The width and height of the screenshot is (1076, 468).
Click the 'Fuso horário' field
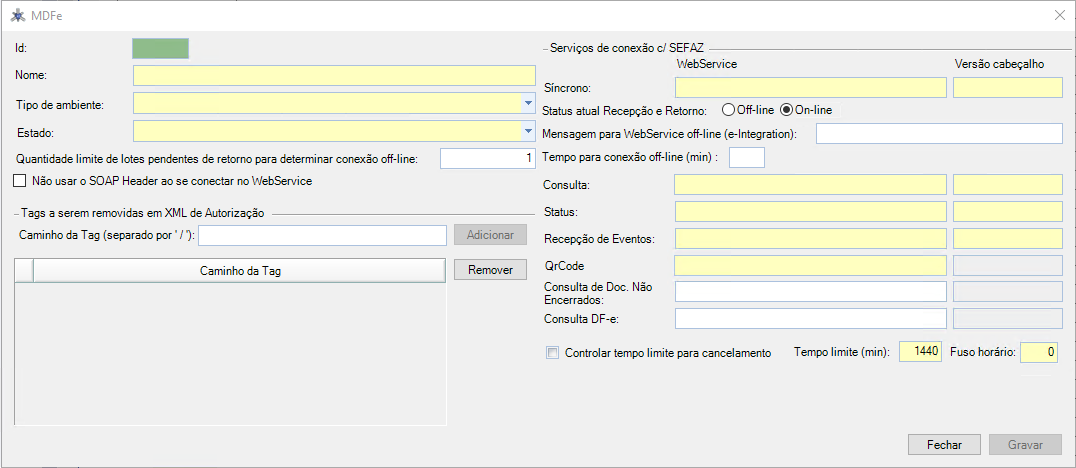coord(1039,352)
